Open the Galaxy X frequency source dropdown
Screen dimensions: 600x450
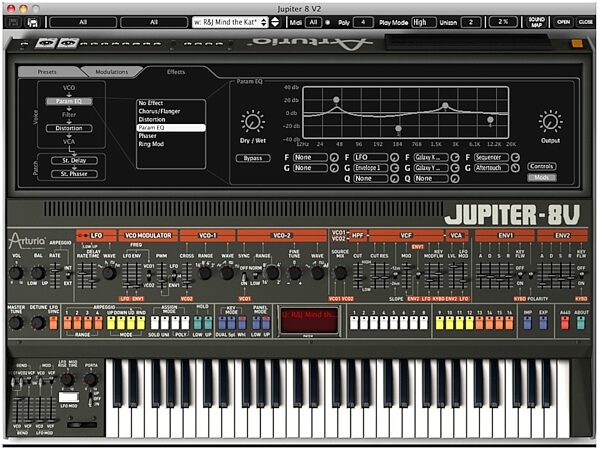431,157
